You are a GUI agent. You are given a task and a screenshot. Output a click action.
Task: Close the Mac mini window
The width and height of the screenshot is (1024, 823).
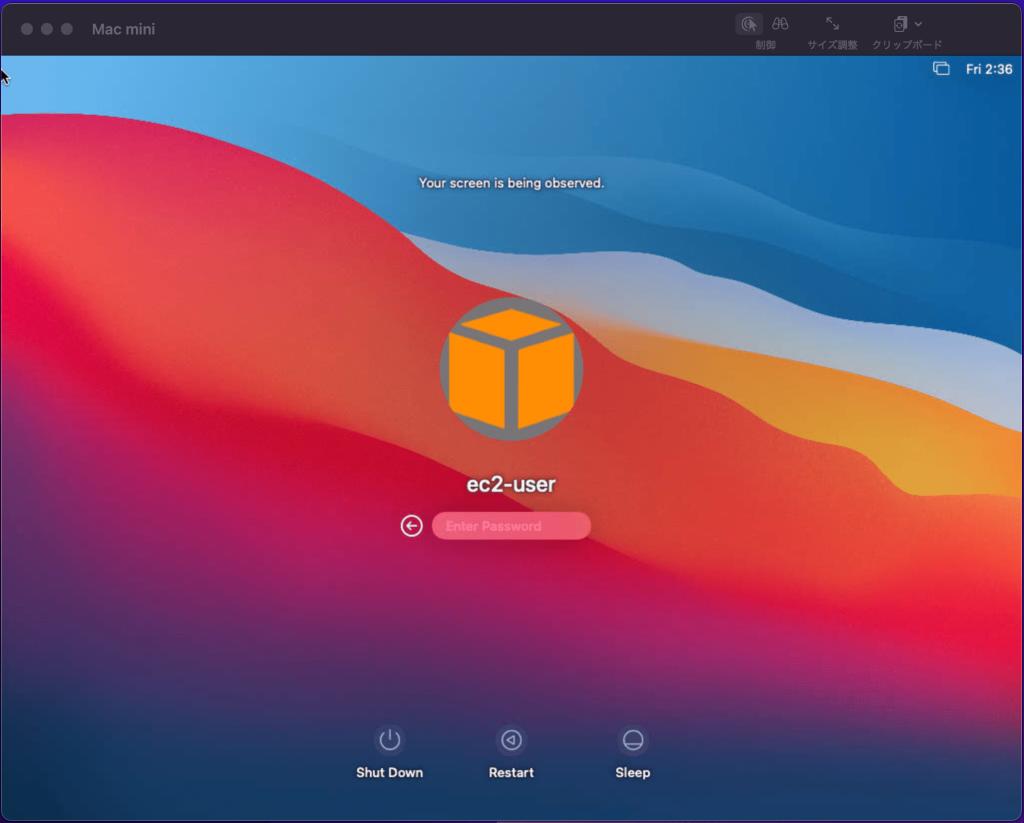[27, 29]
